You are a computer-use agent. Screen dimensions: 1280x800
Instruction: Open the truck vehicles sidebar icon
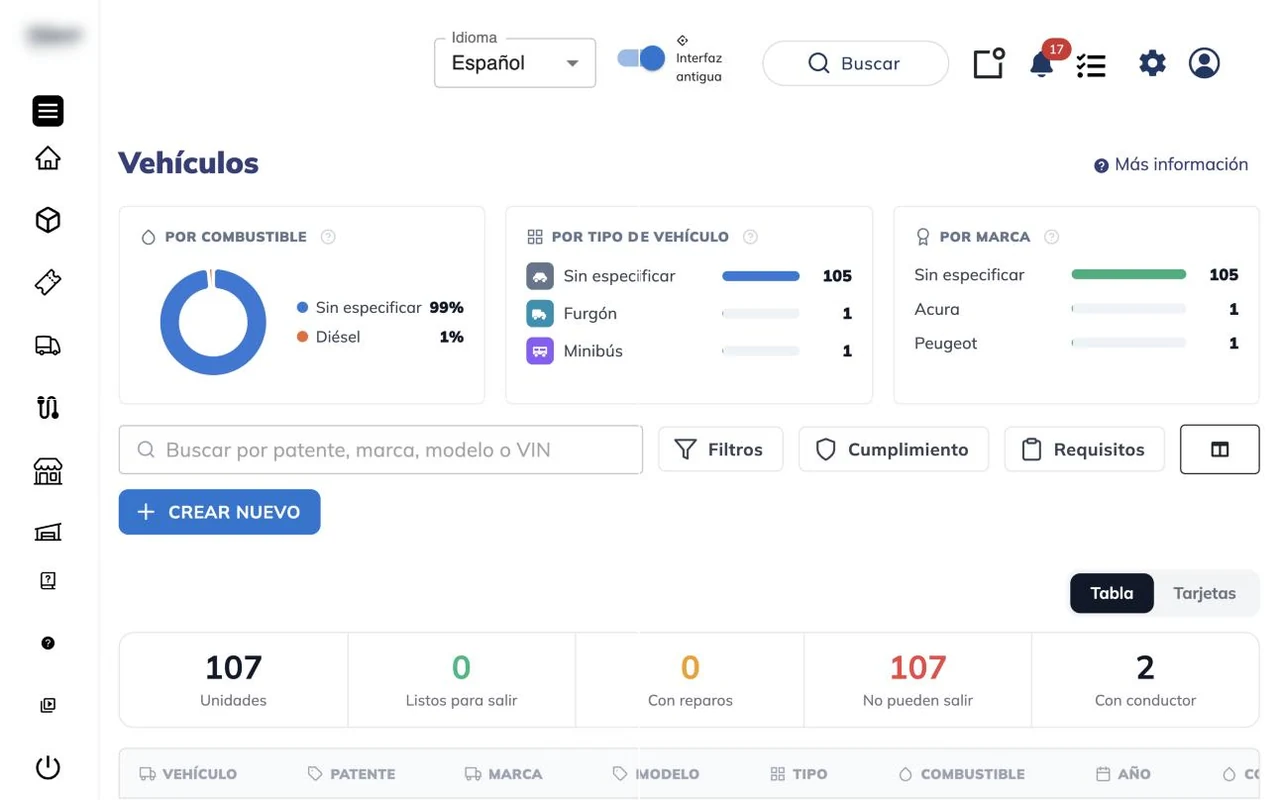point(48,345)
